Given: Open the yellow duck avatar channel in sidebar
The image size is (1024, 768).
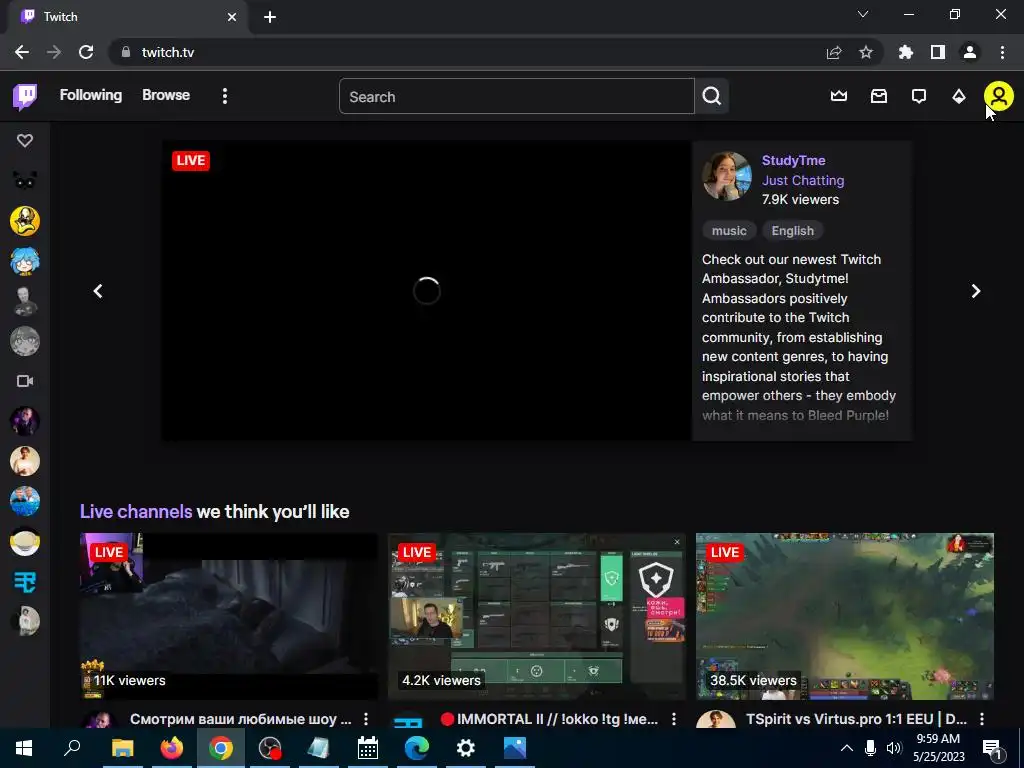Looking at the screenshot, I should tap(25, 221).
